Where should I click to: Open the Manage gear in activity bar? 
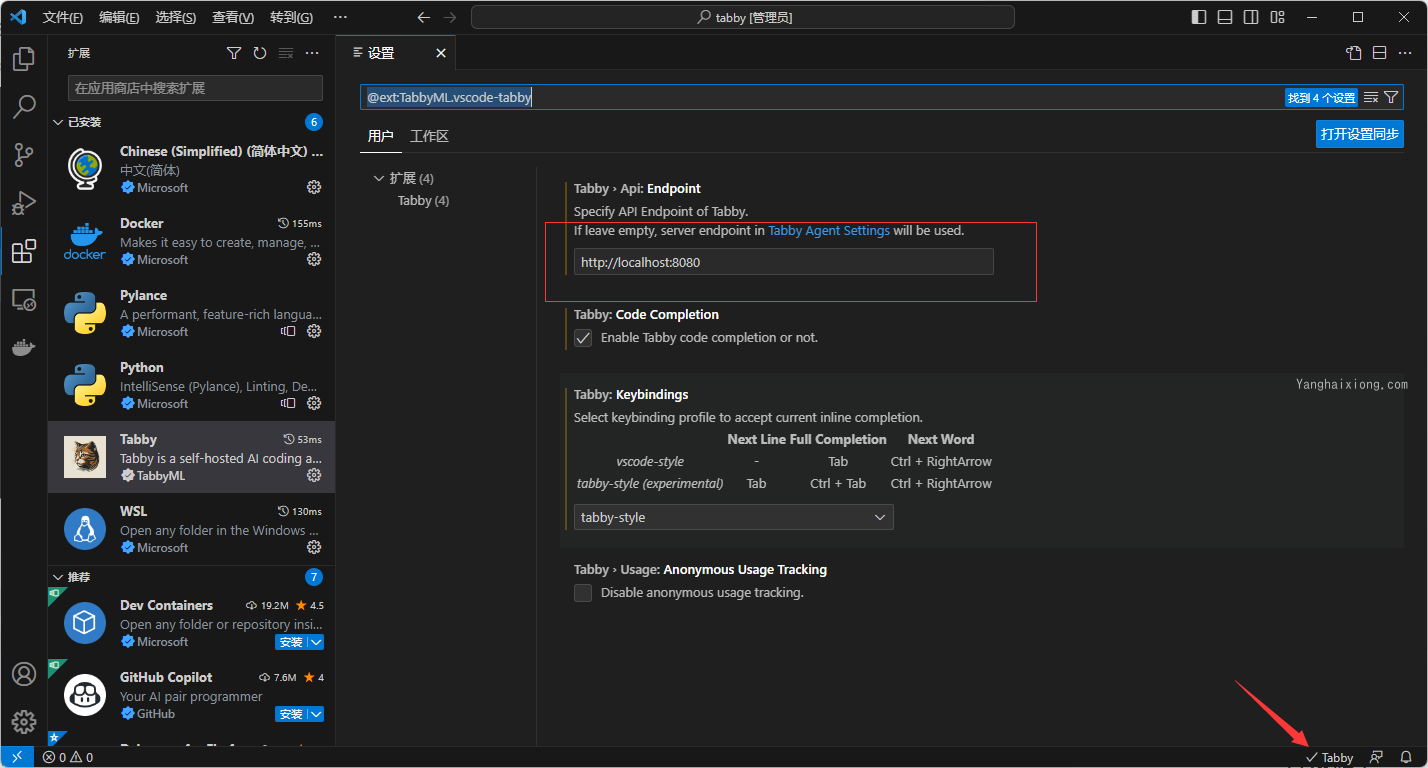(24, 722)
